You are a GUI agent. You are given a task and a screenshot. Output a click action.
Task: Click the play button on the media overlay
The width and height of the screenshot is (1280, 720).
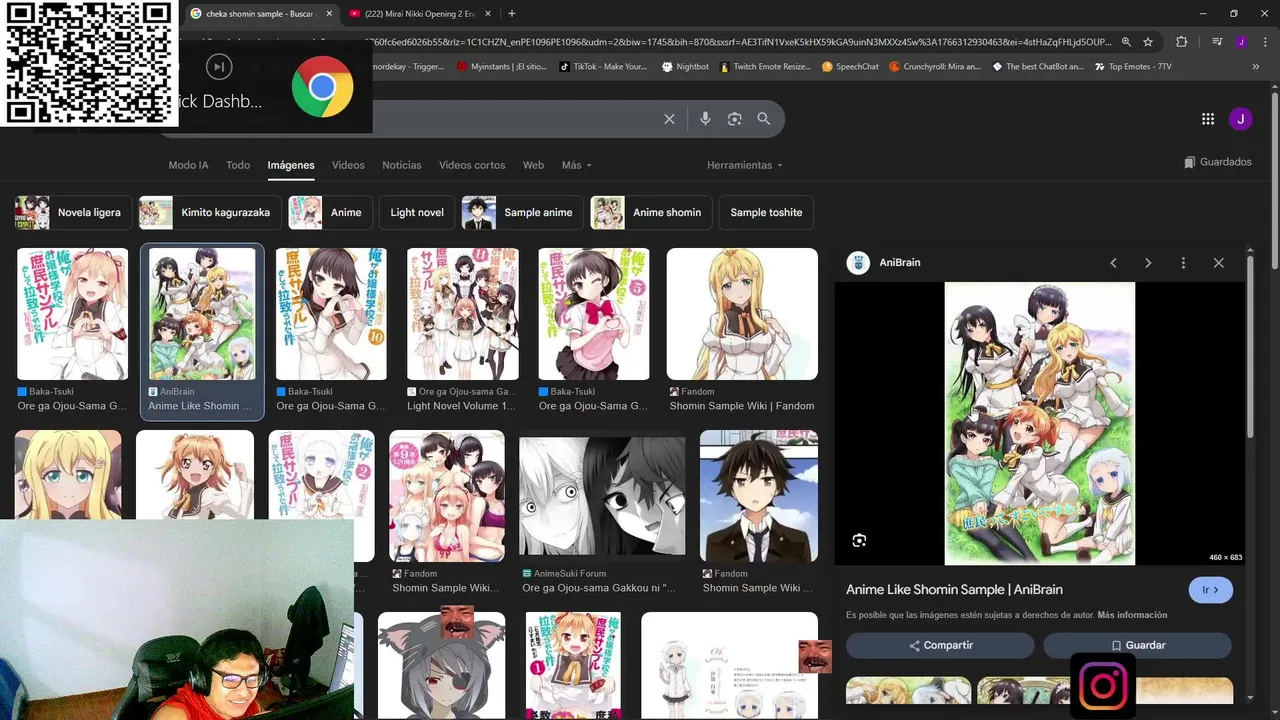pyautogui.click(x=219, y=67)
